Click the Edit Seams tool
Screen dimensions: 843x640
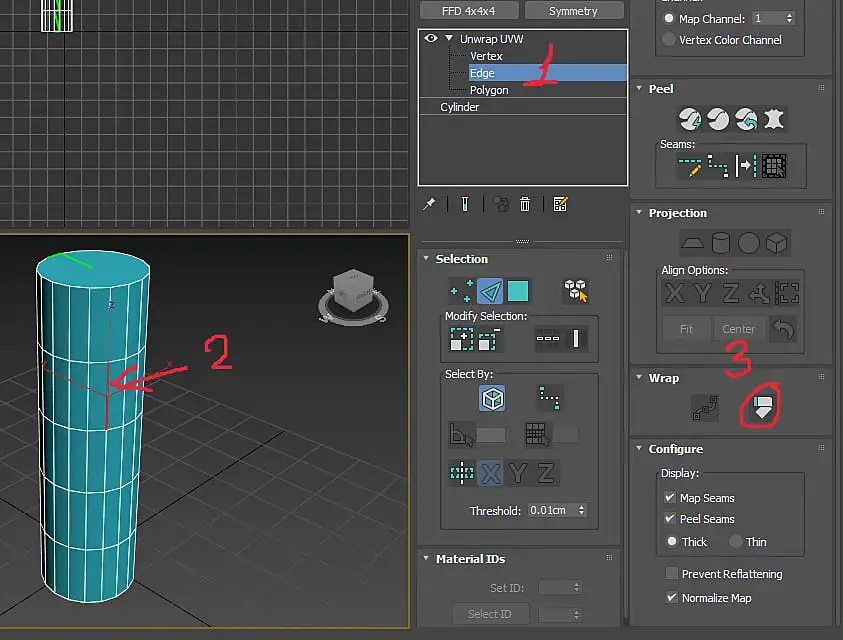tap(690, 166)
